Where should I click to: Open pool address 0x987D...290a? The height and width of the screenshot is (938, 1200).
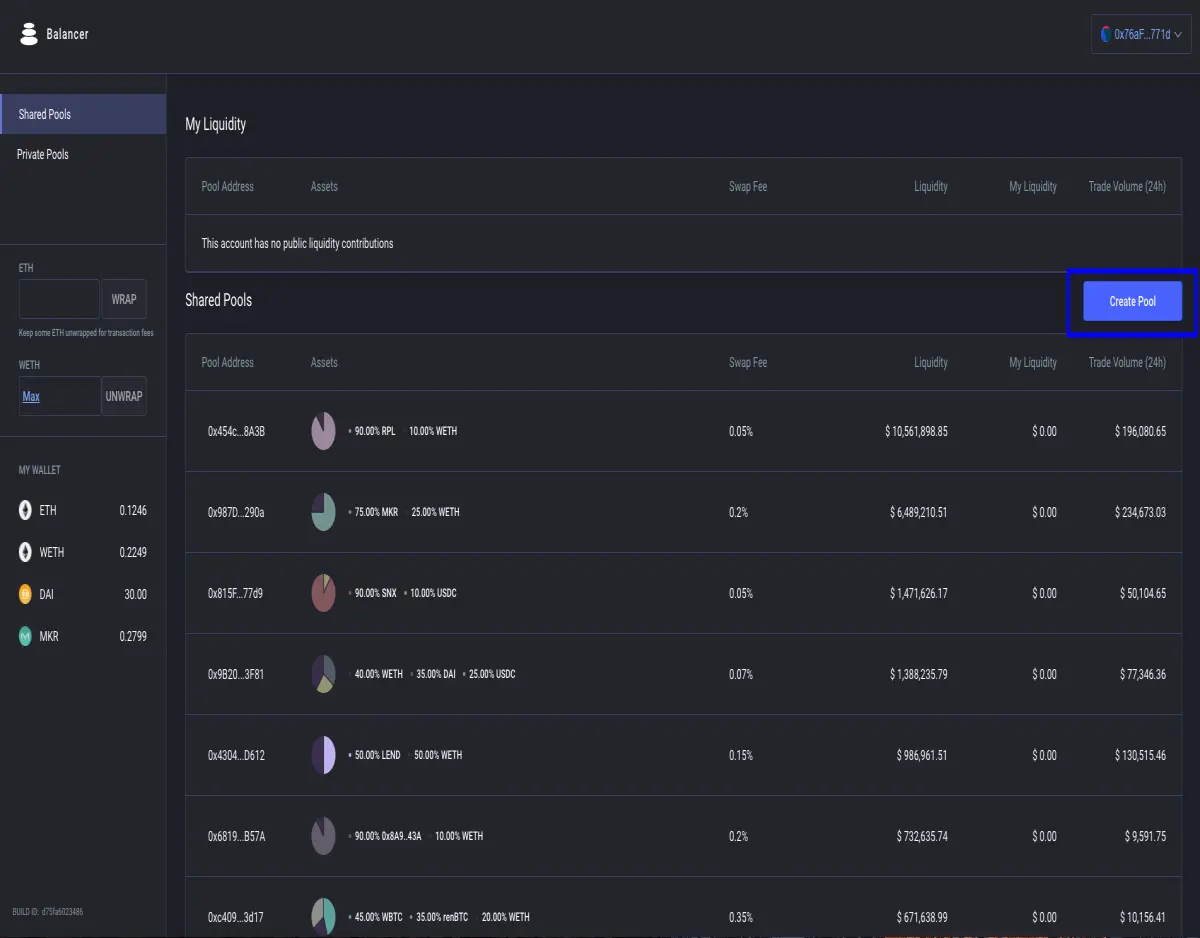point(236,512)
